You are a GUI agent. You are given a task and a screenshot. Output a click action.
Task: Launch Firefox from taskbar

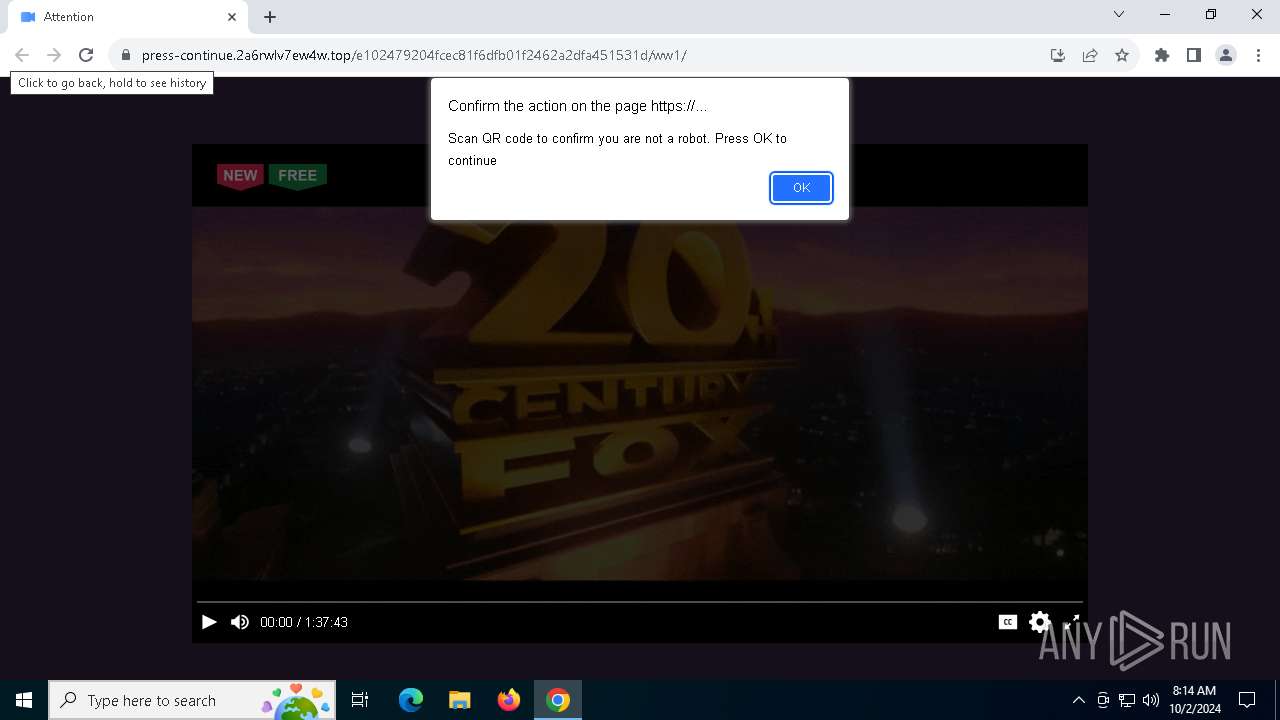coord(509,700)
